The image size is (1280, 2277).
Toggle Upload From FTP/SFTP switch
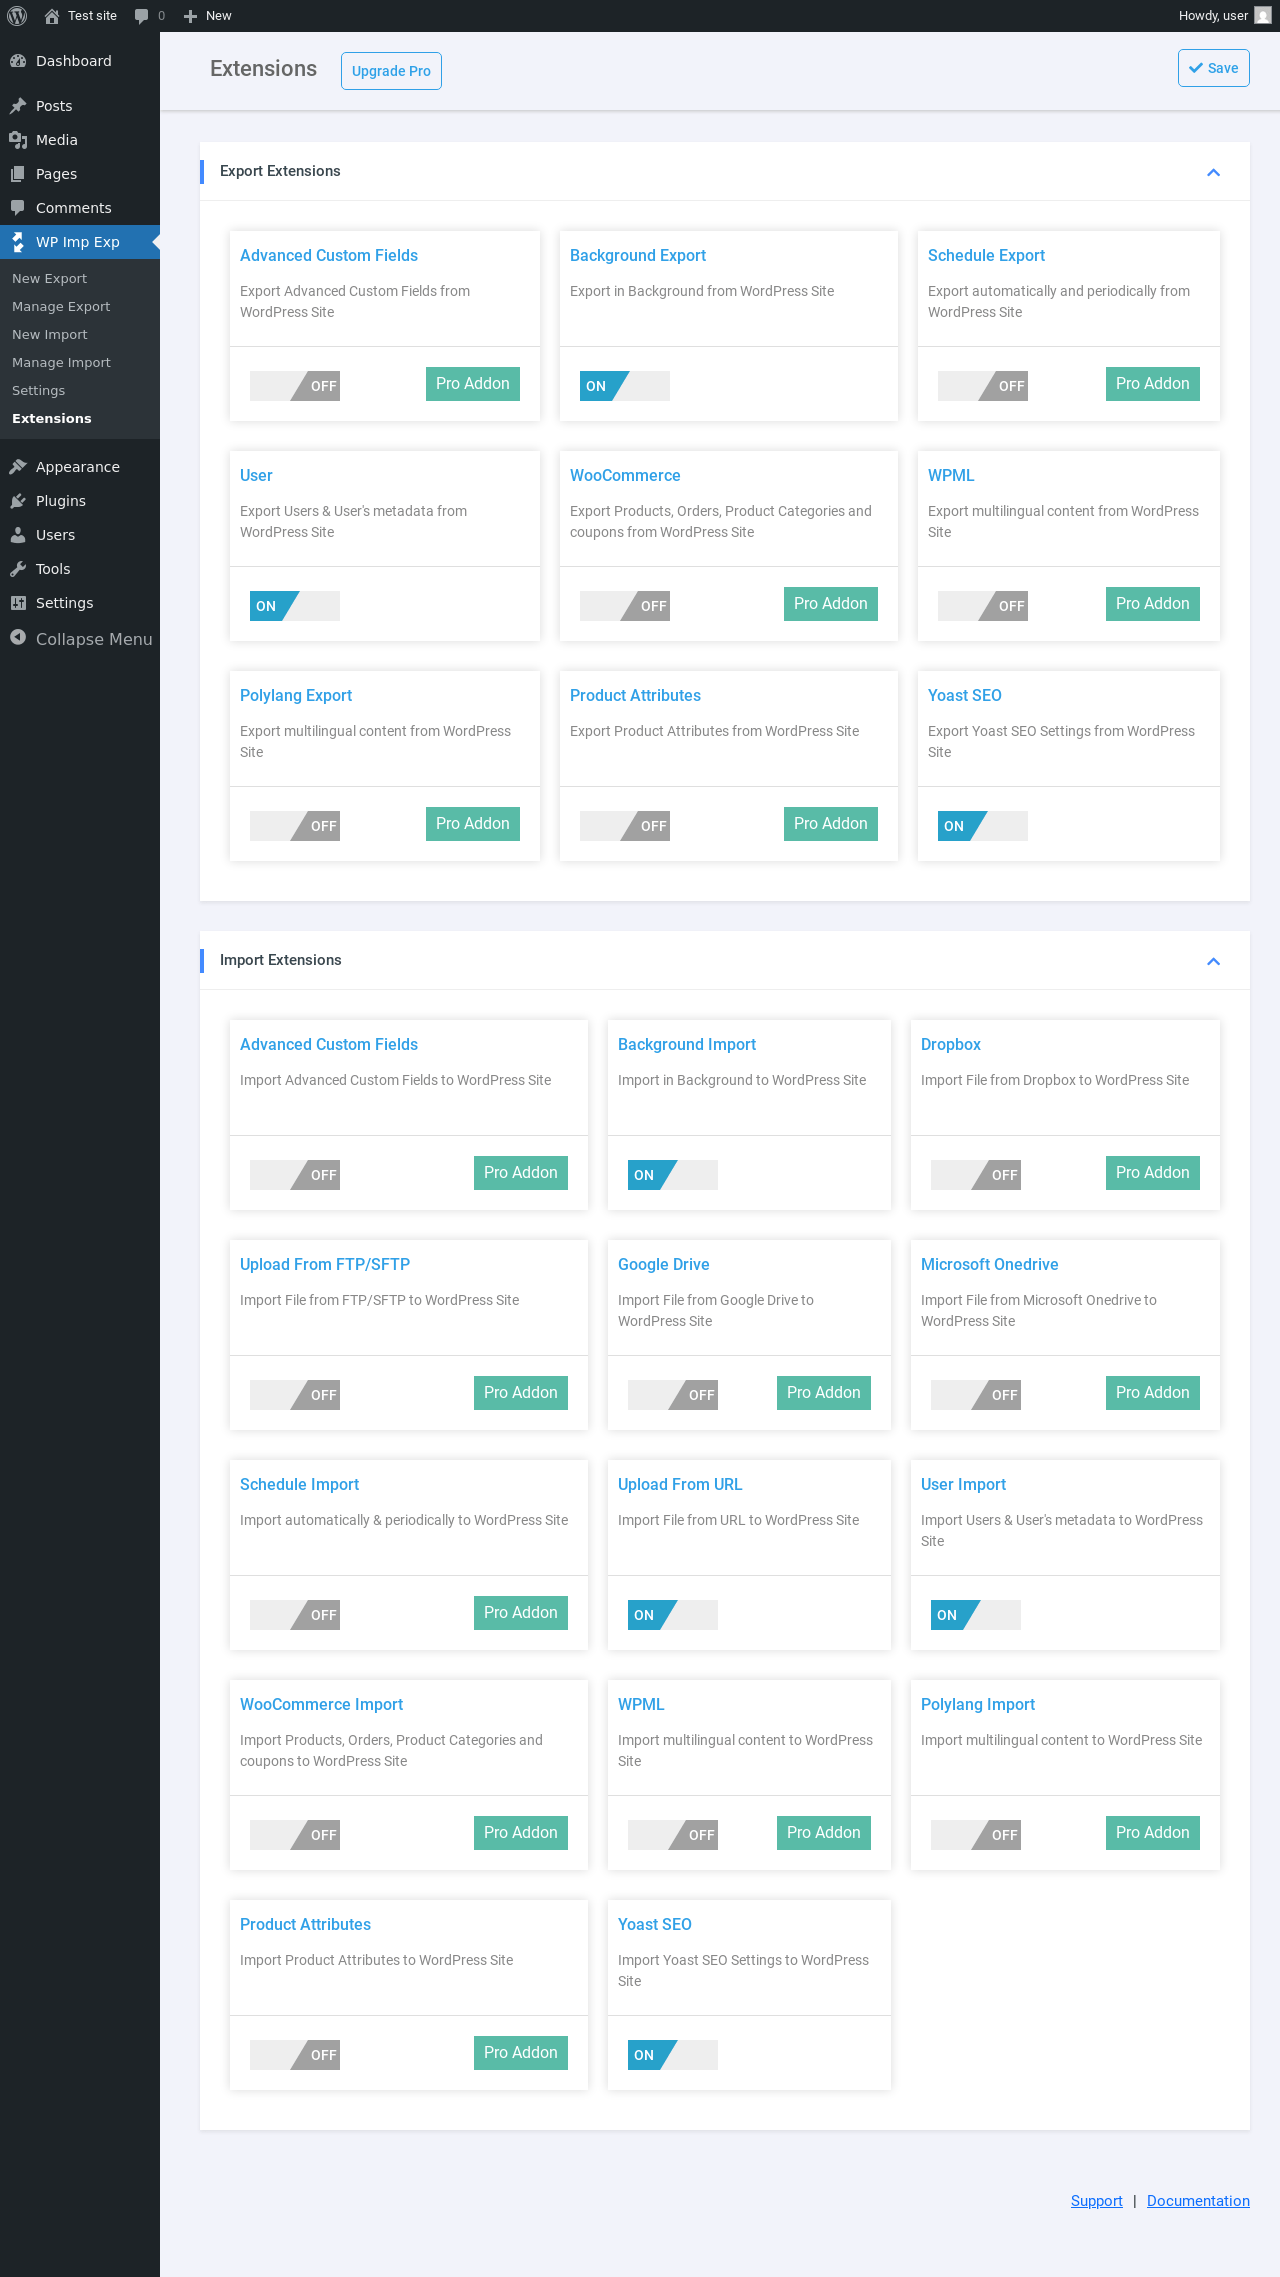pos(295,1395)
